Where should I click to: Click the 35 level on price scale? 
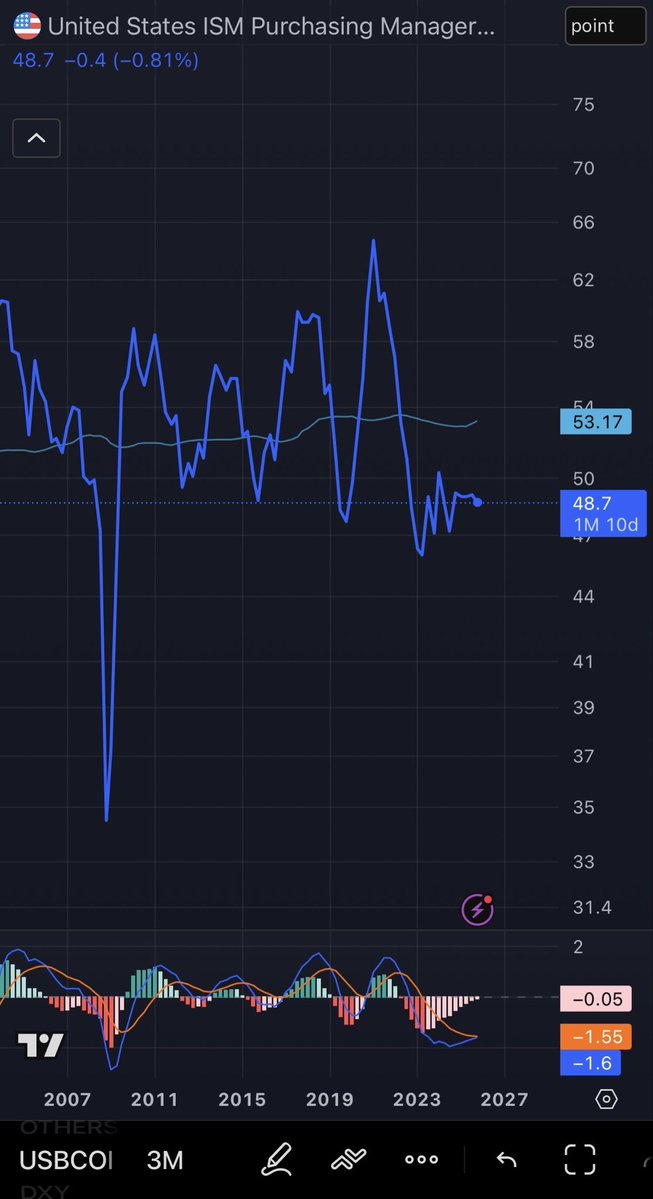(583, 807)
